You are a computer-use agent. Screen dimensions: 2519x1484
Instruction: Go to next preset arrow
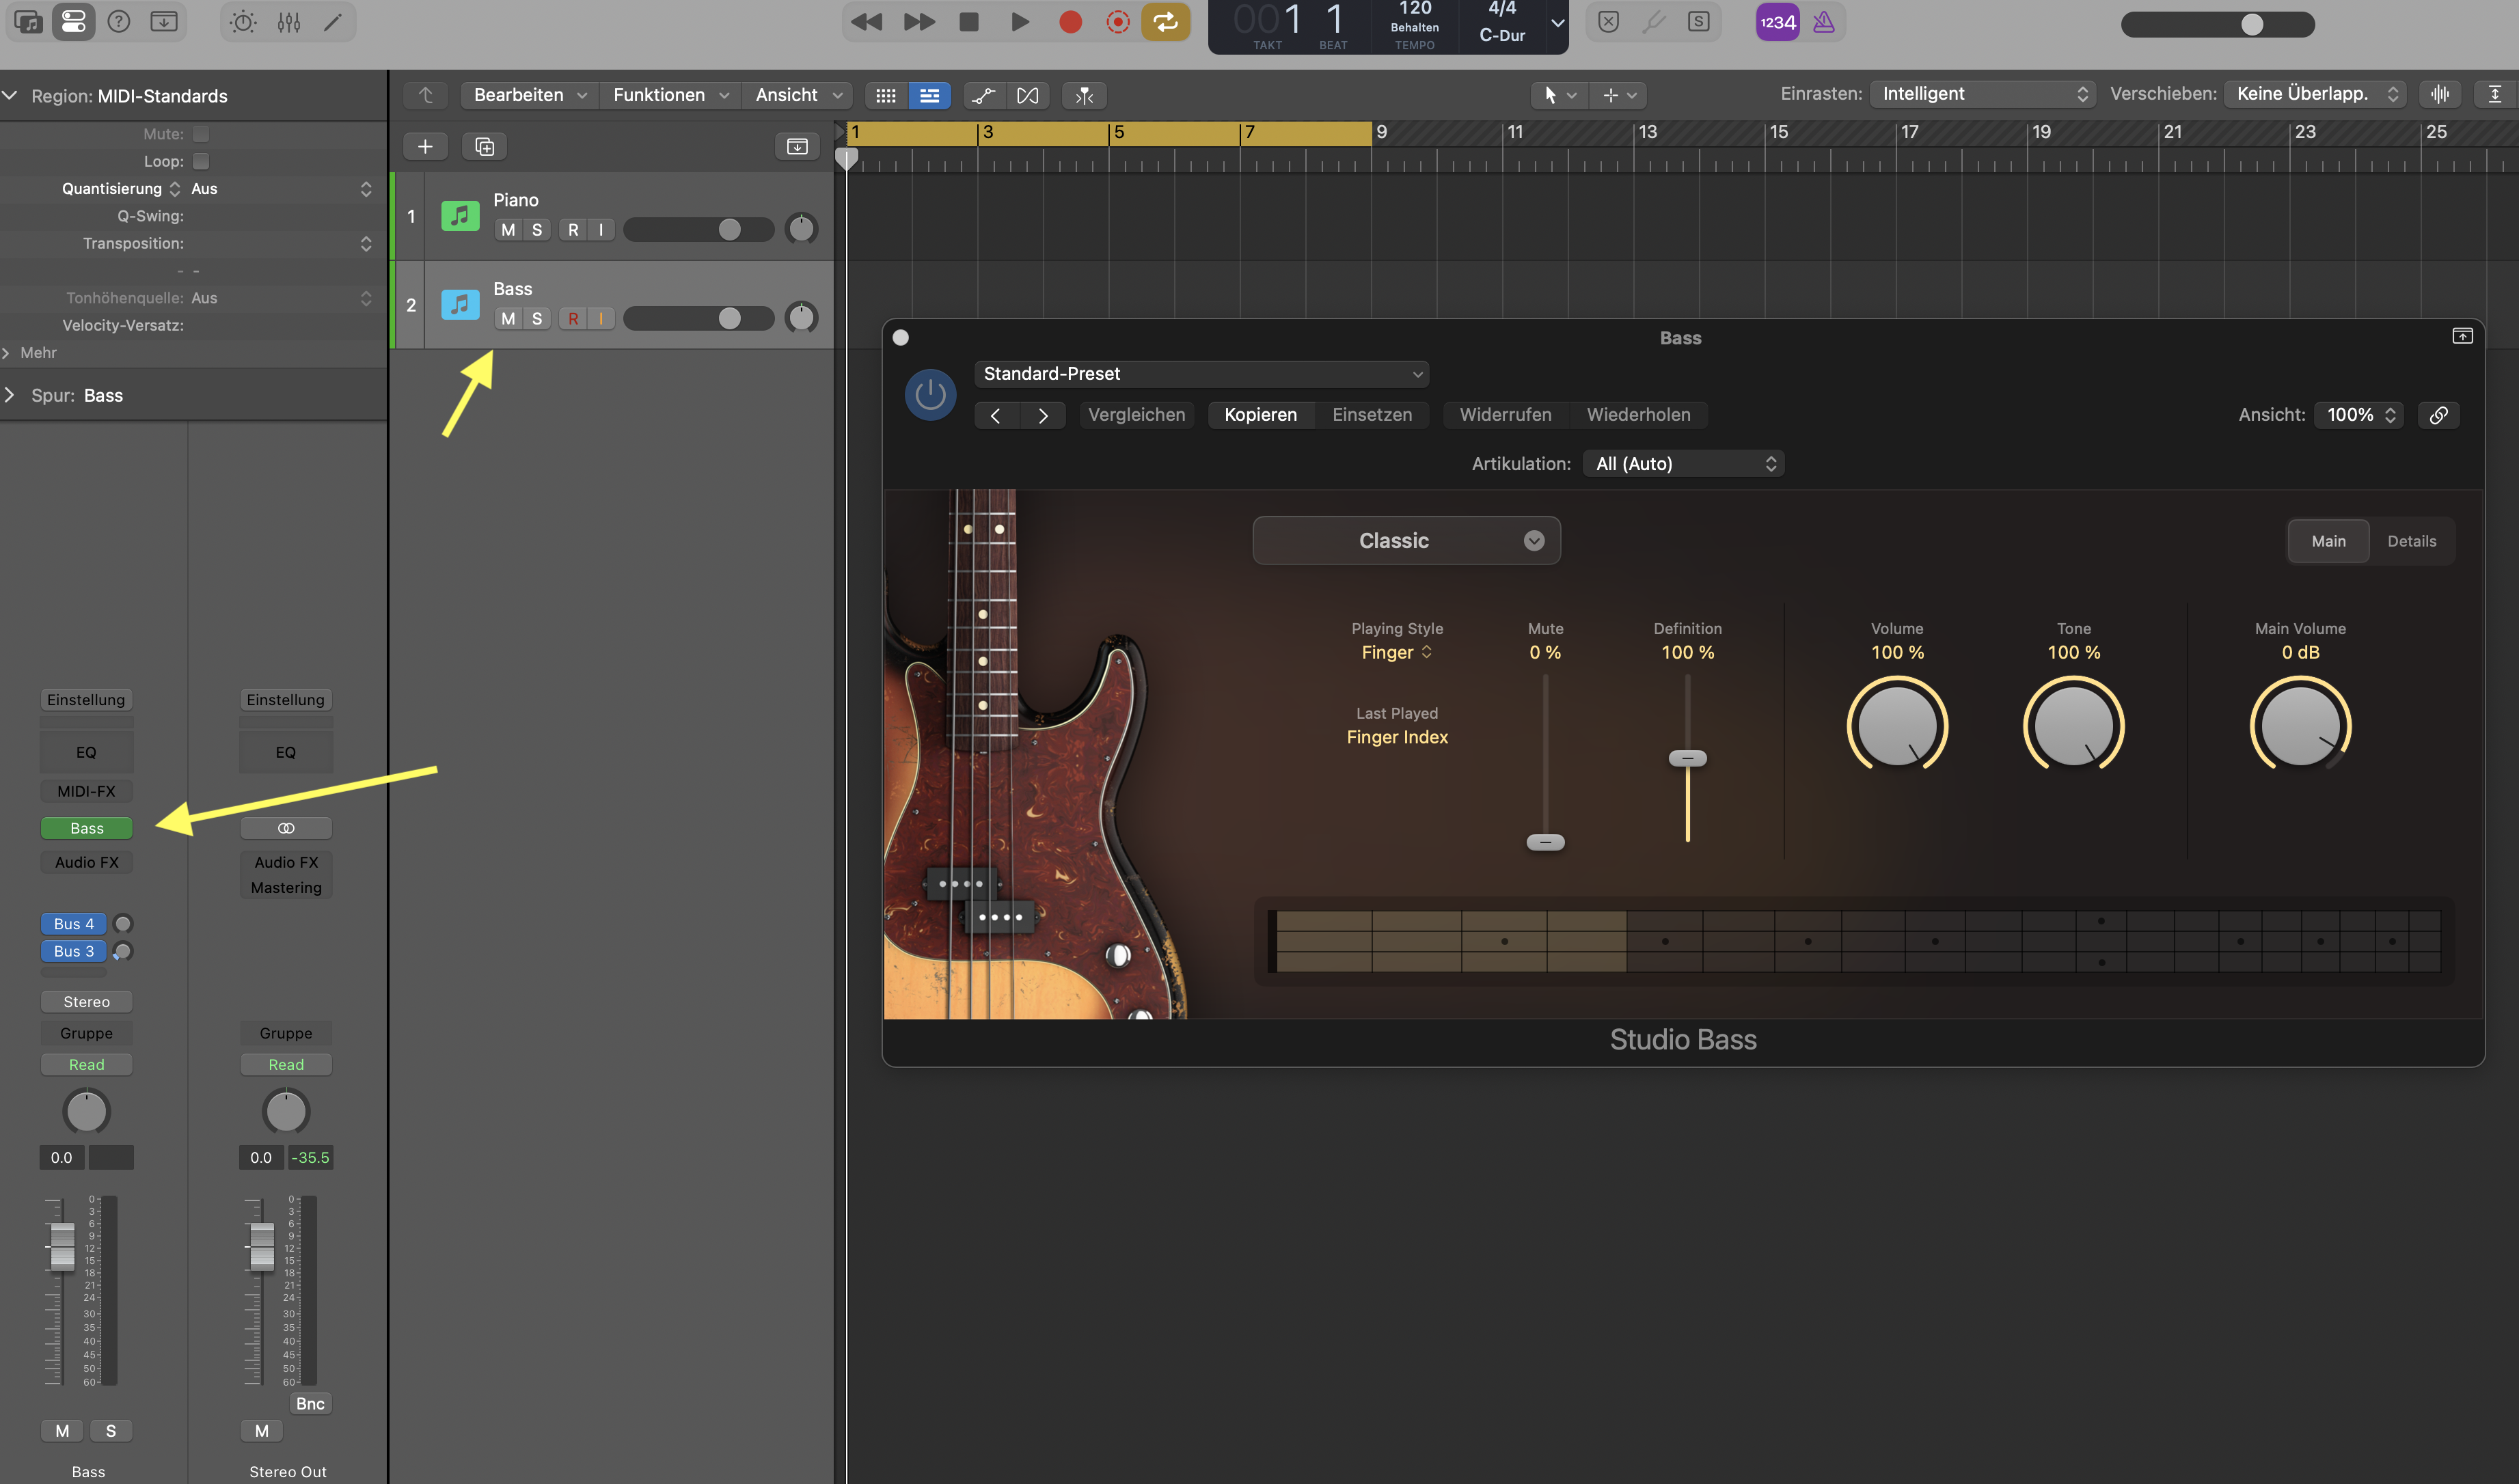[1043, 416]
